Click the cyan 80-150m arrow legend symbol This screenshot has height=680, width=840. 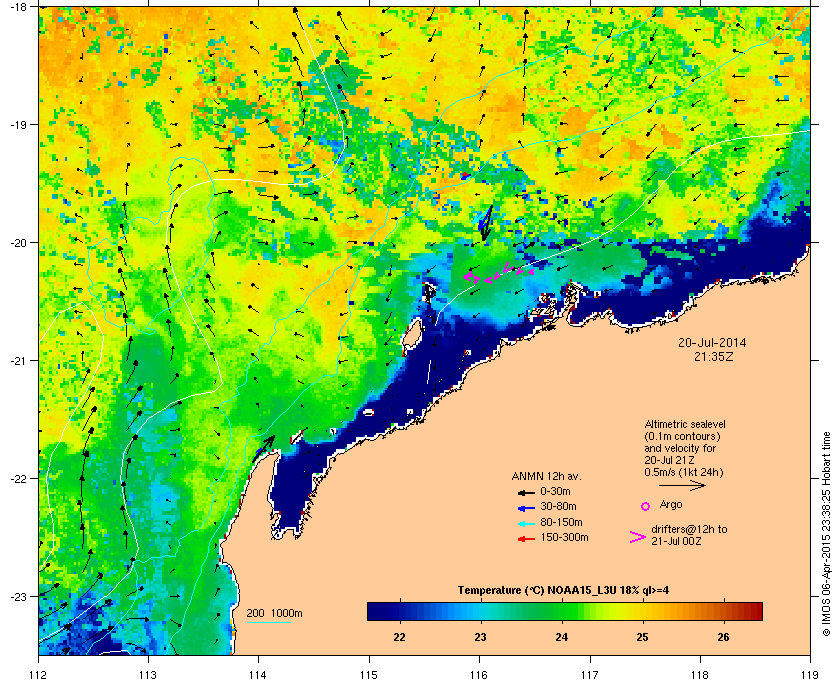pos(526,523)
